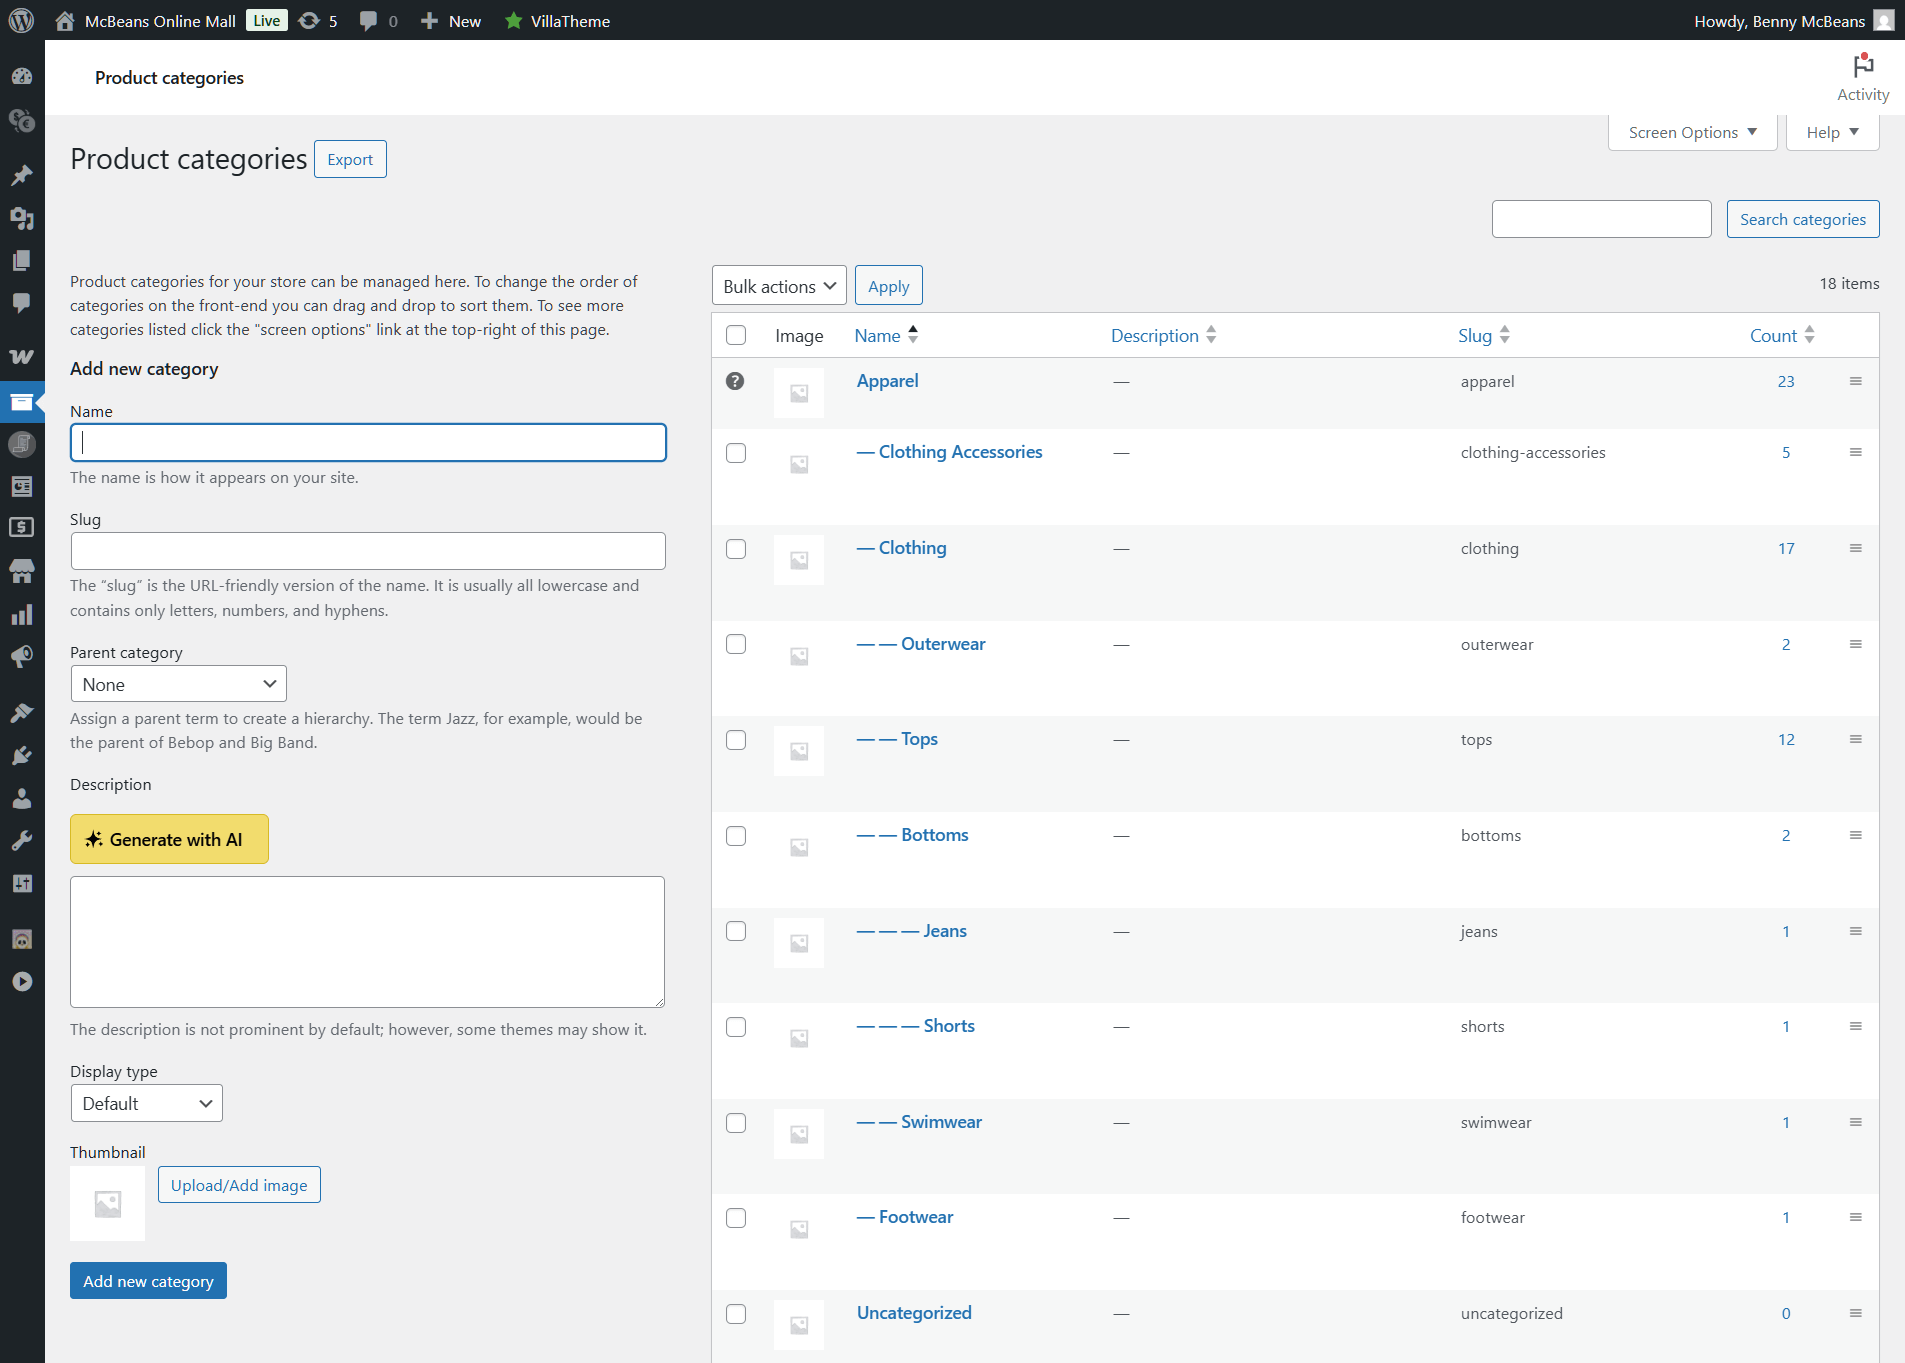1905x1363 pixels.
Task: Click the Search categories button
Action: click(x=1802, y=219)
